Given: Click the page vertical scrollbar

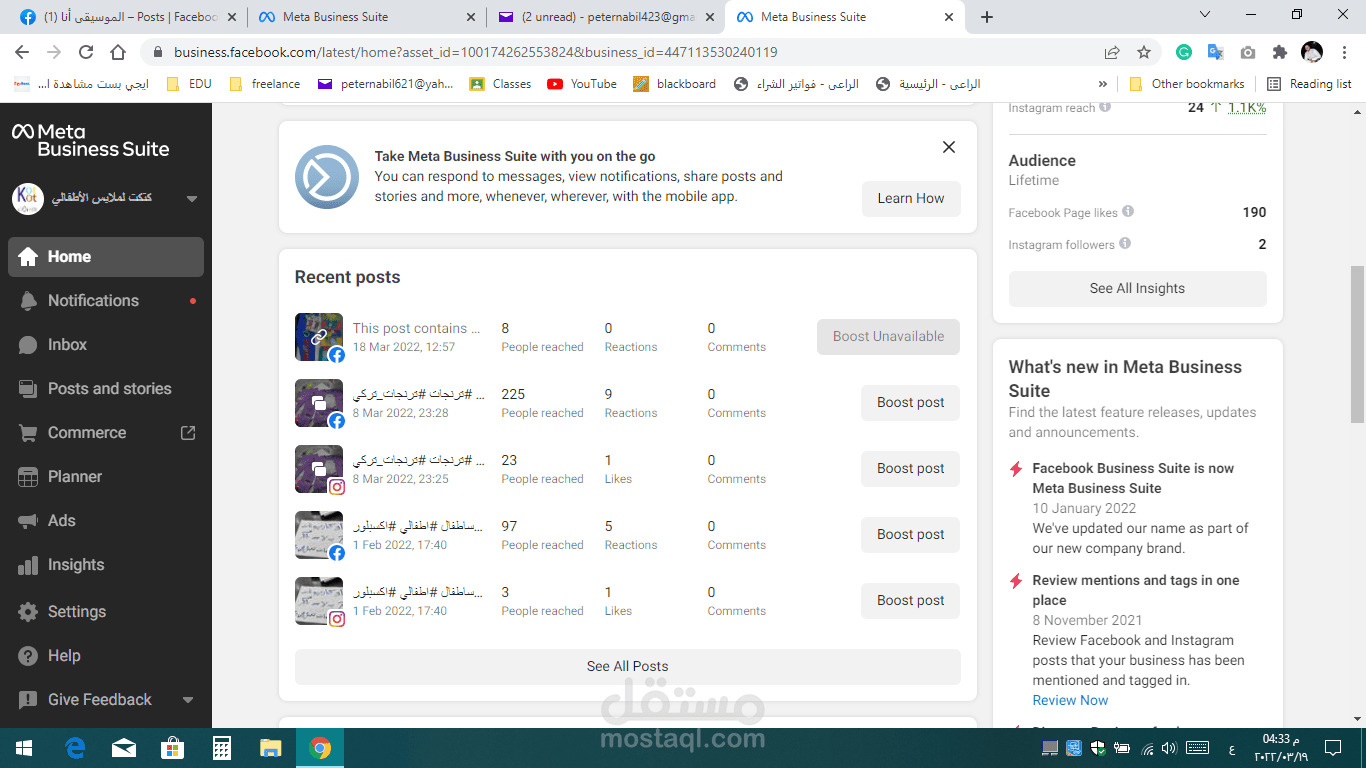Looking at the screenshot, I should pyautogui.click(x=1357, y=344).
